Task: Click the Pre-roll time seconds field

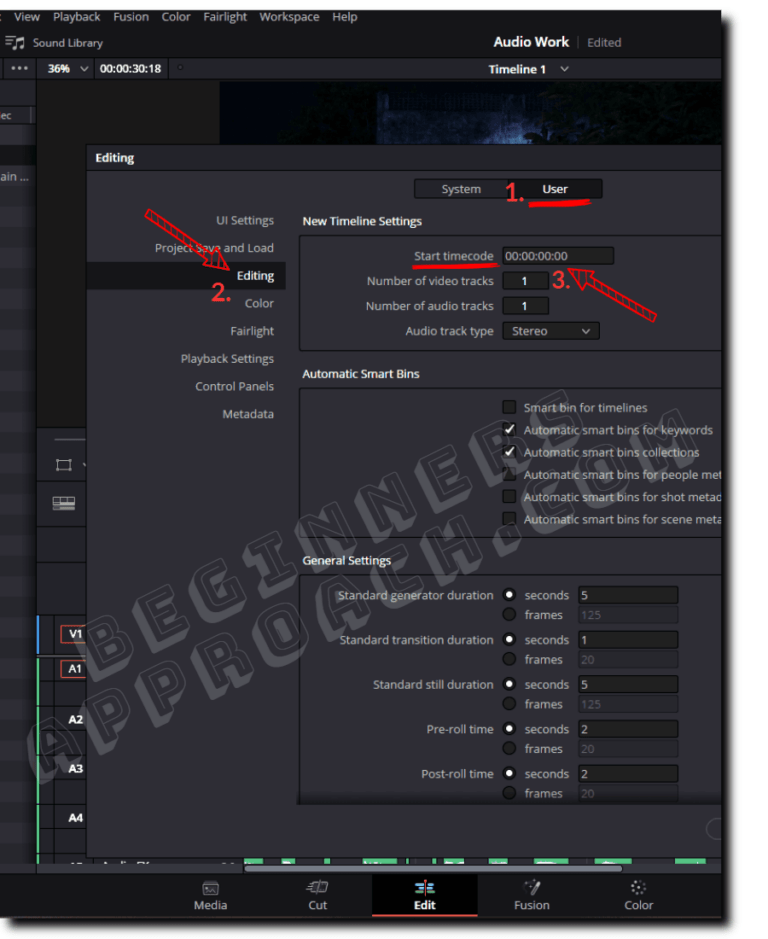Action: point(628,729)
